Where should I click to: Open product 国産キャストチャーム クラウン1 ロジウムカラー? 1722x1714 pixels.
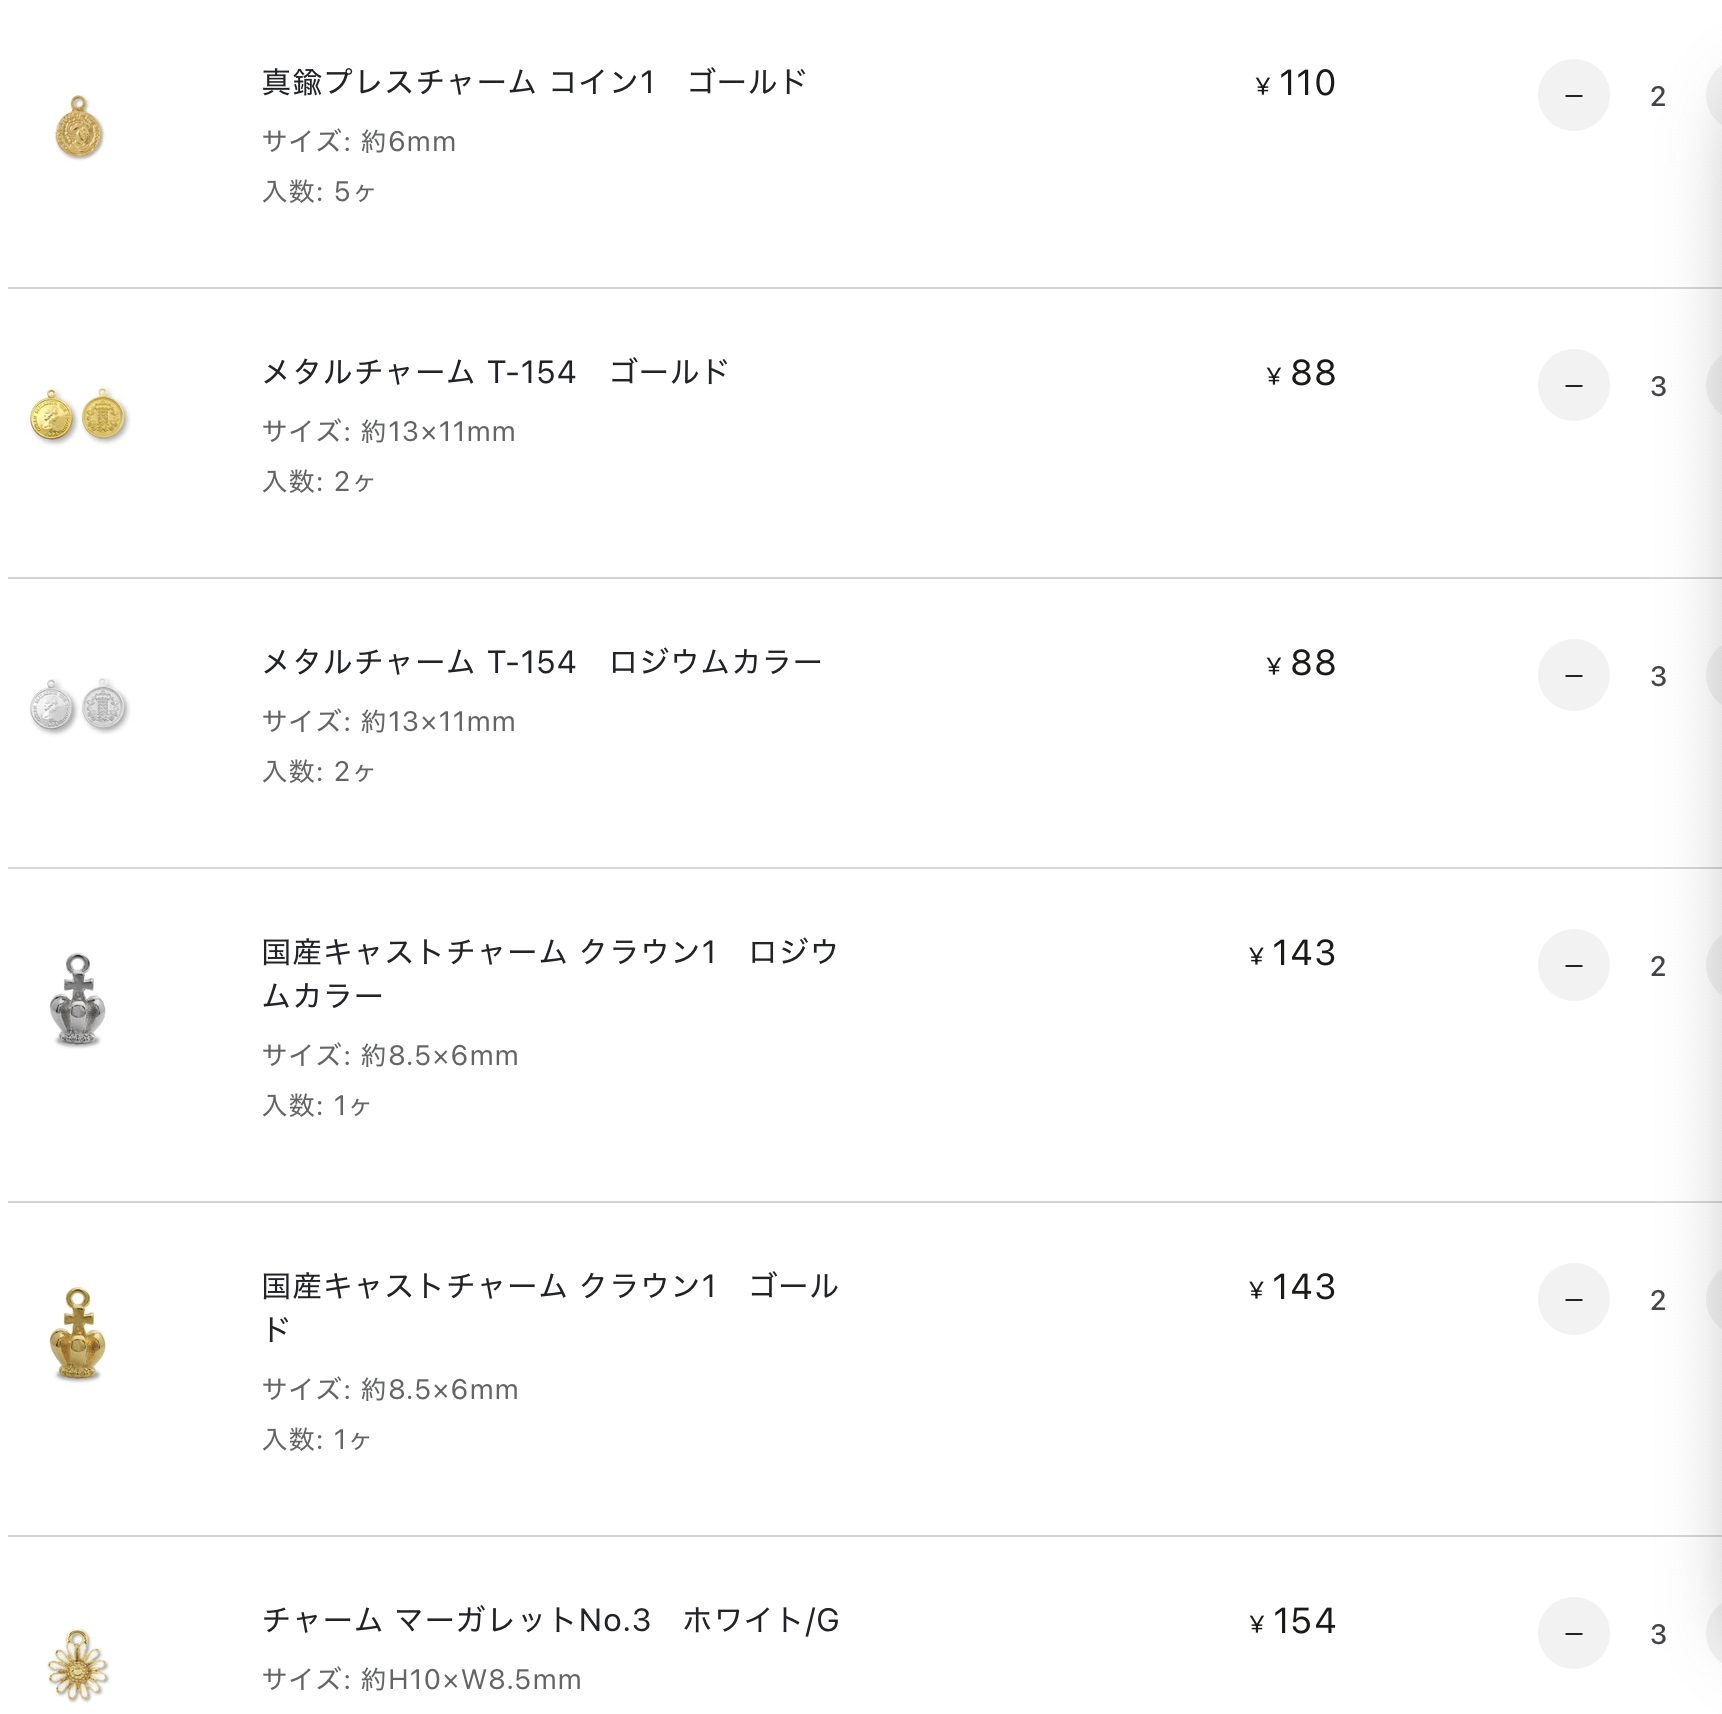pos(550,974)
